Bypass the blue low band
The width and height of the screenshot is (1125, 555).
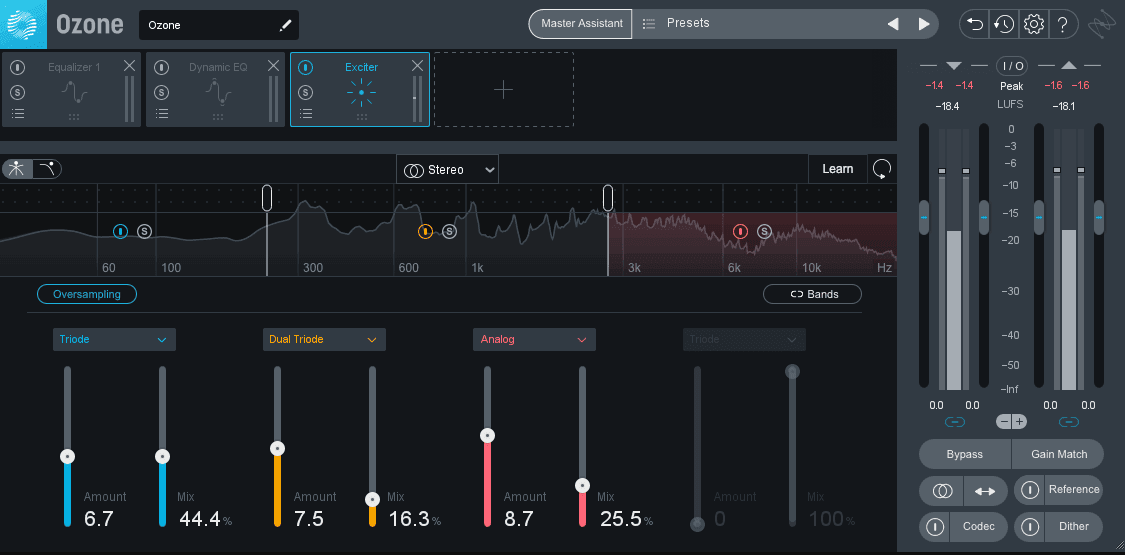click(x=121, y=231)
